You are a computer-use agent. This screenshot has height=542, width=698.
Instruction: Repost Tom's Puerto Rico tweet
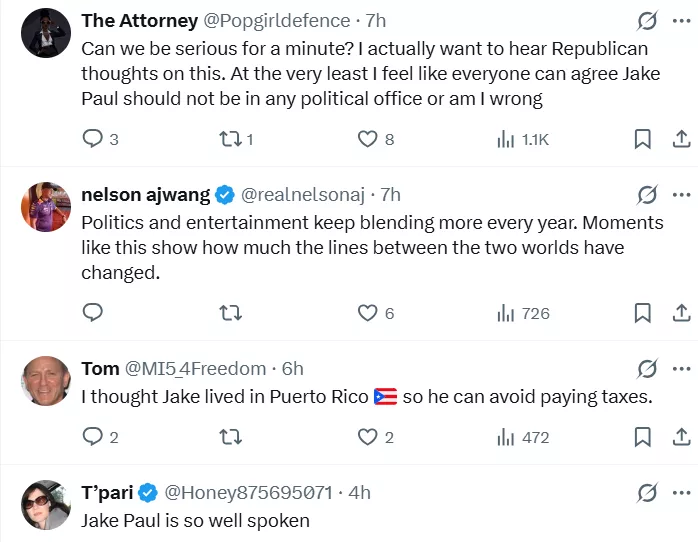pos(230,437)
